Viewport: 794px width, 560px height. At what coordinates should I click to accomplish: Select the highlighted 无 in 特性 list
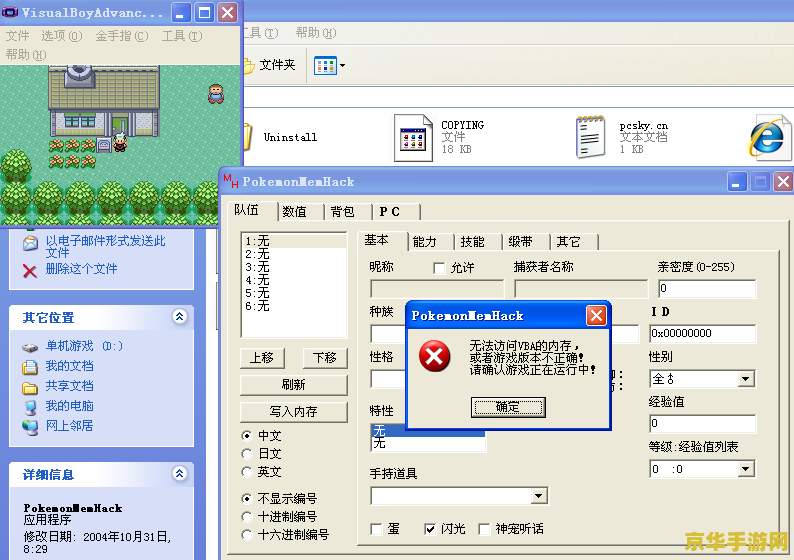click(x=427, y=431)
